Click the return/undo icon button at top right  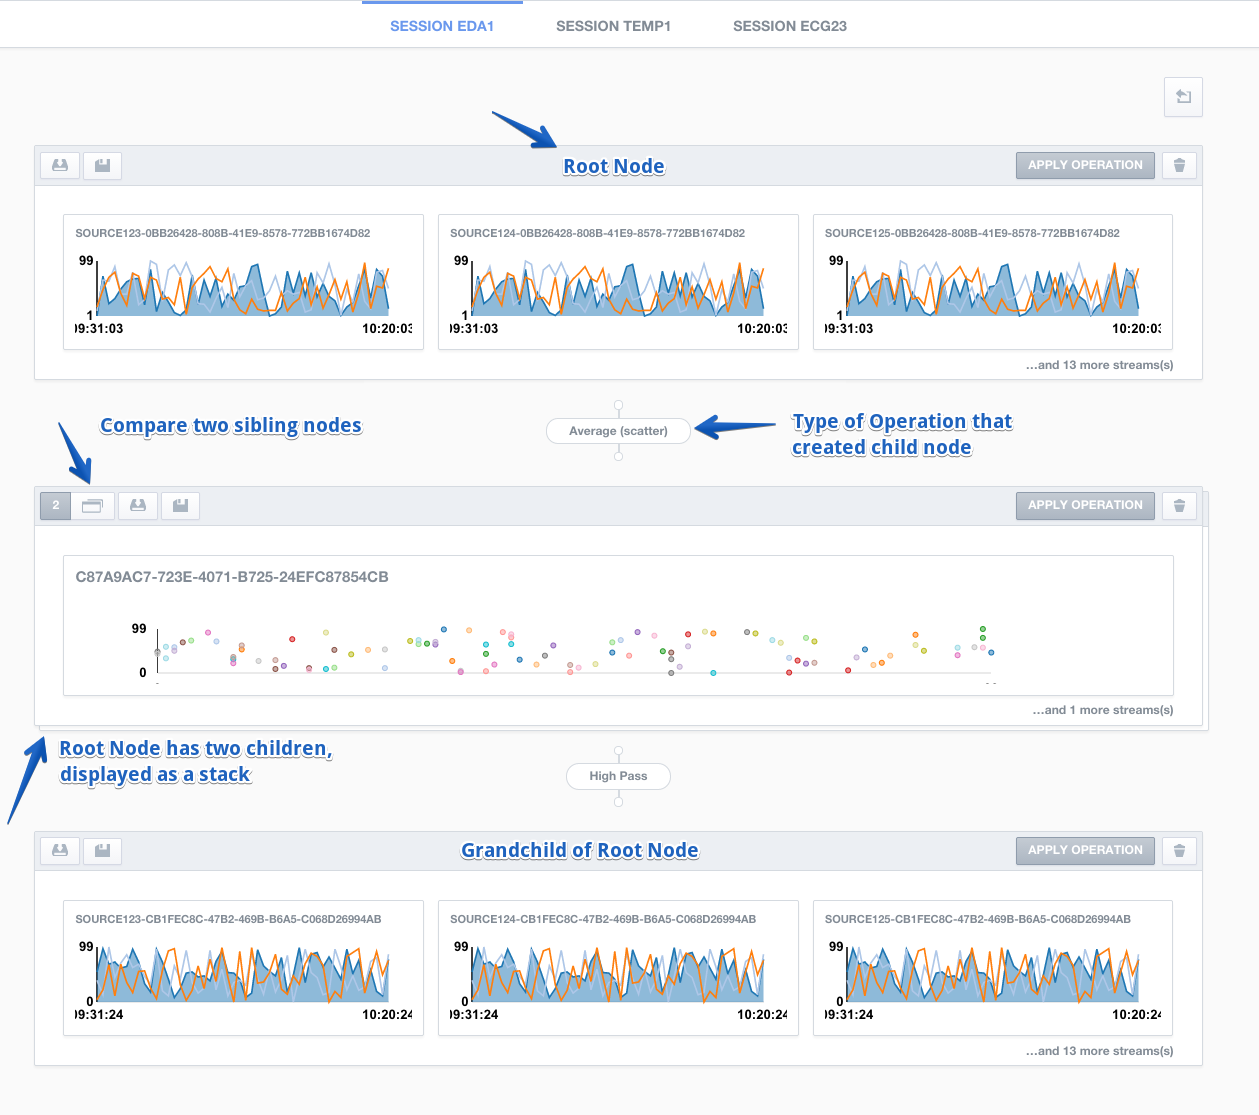coord(1183,97)
